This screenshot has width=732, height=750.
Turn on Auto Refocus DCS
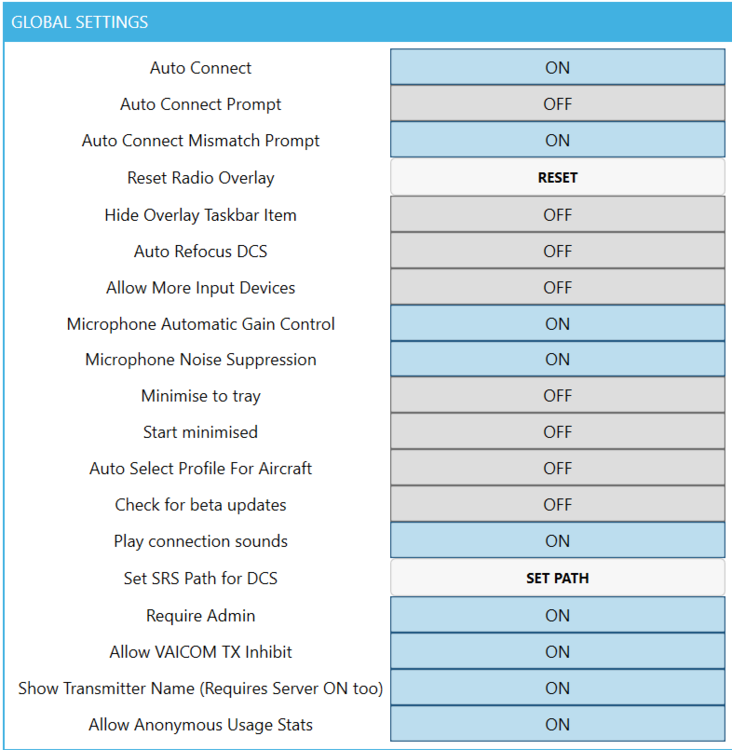[x=557, y=251]
